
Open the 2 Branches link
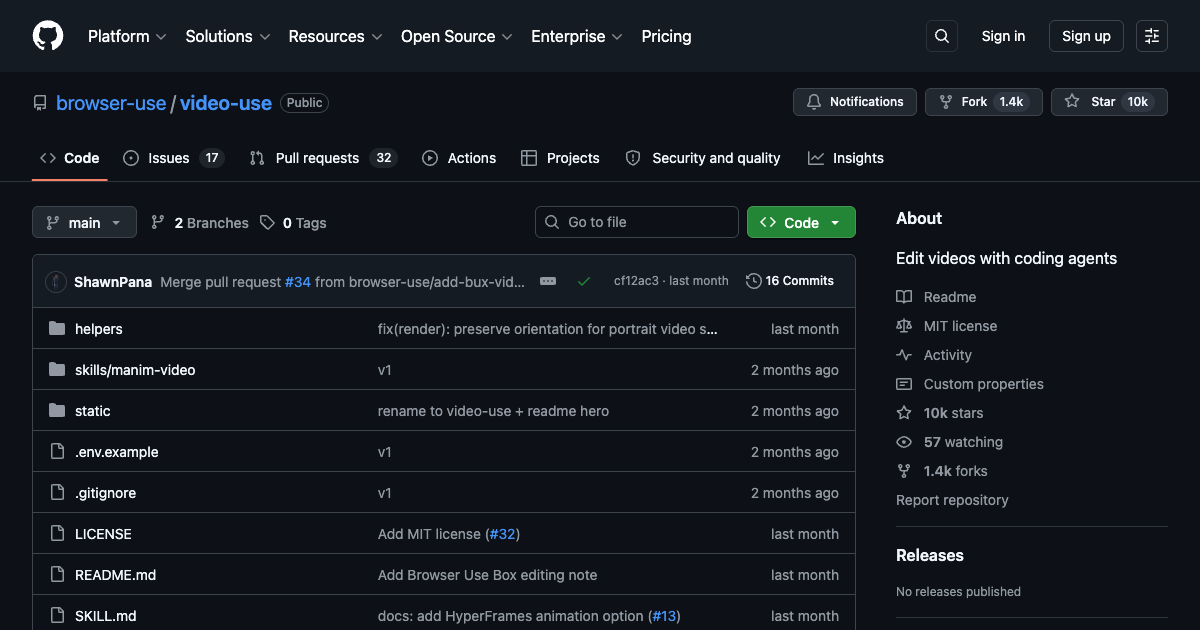click(199, 223)
